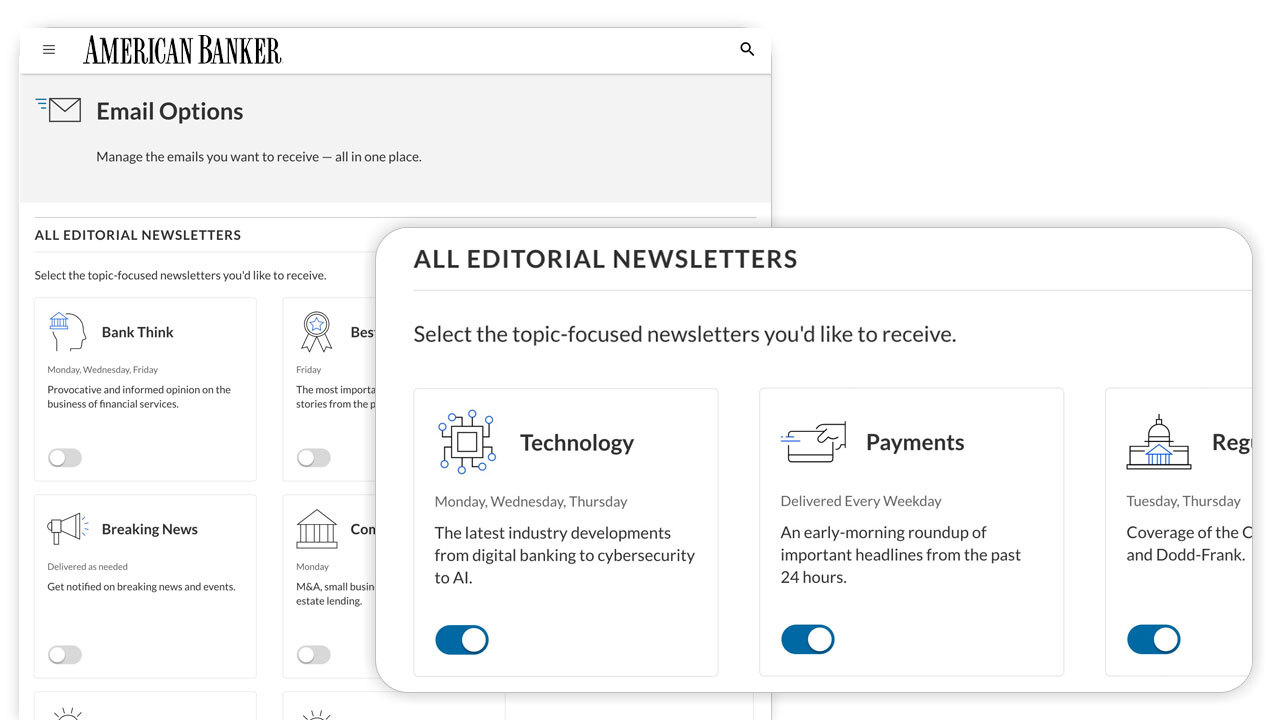1280x720 pixels.
Task: Click the Email Options envelope icon
Action: click(58, 109)
